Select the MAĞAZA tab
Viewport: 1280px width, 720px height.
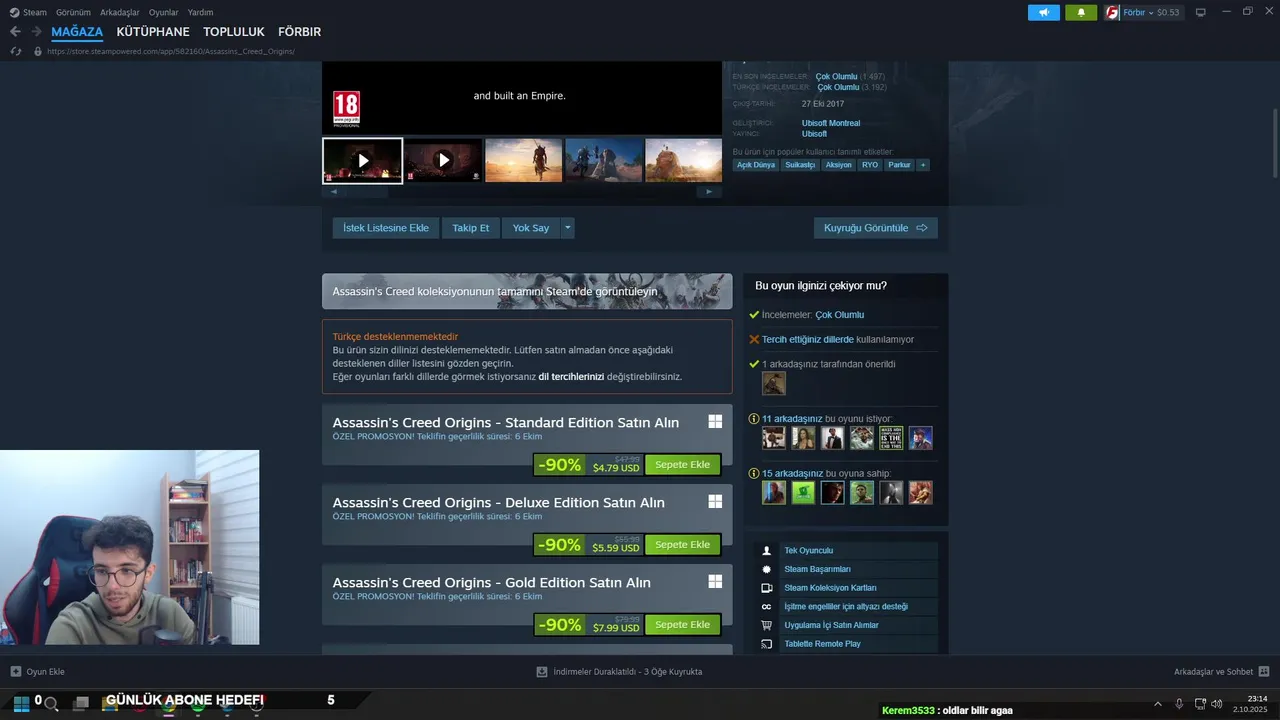(77, 32)
